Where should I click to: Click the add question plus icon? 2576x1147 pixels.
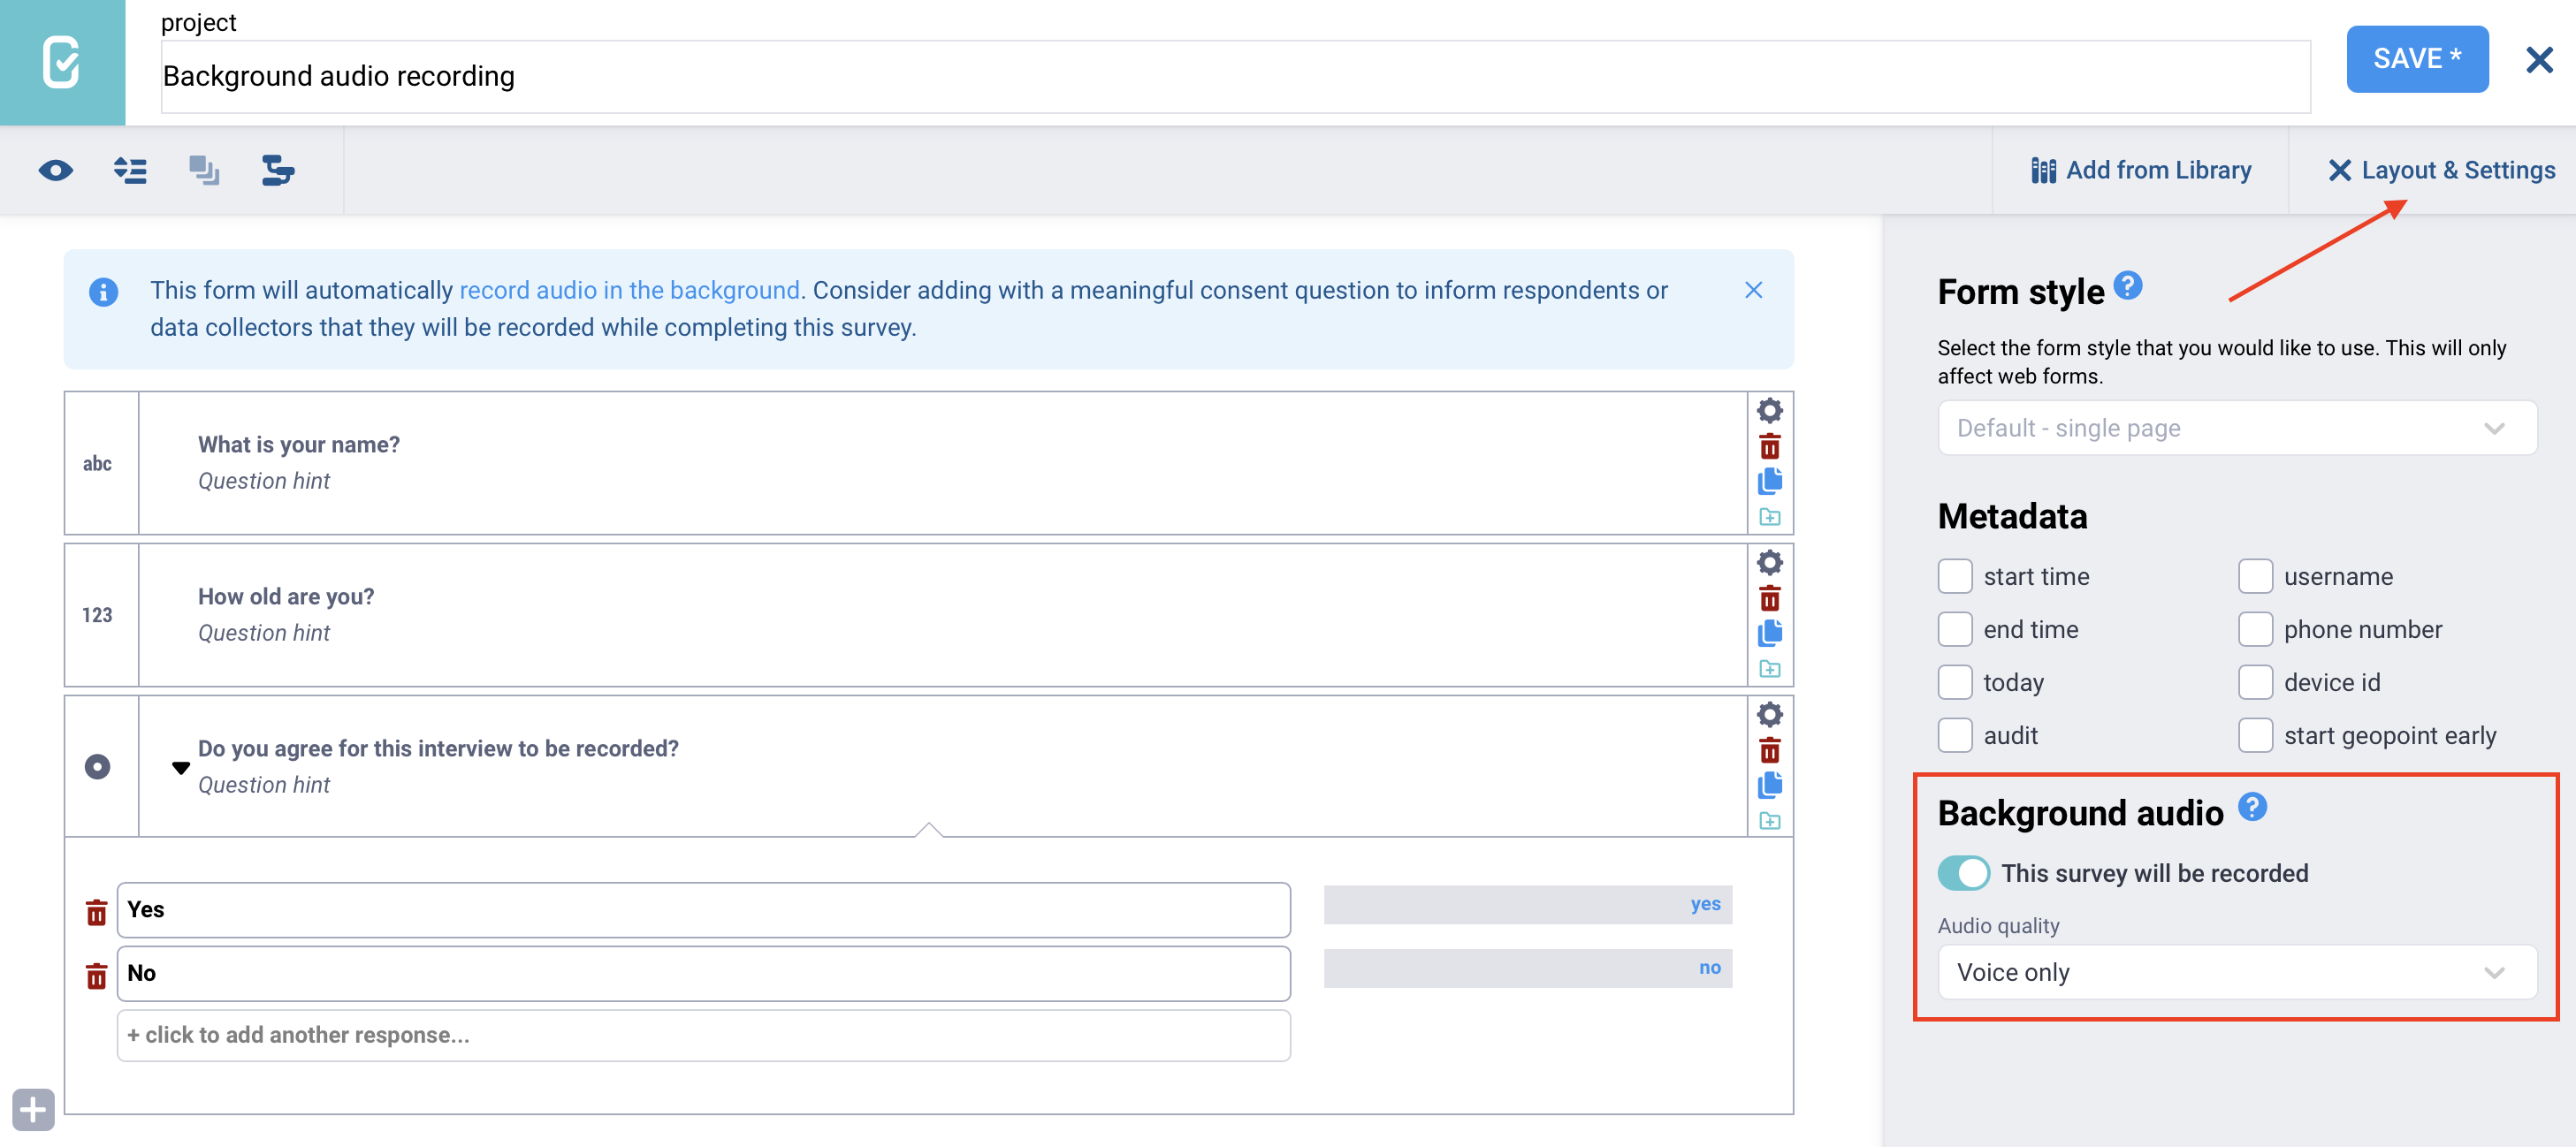33,1109
